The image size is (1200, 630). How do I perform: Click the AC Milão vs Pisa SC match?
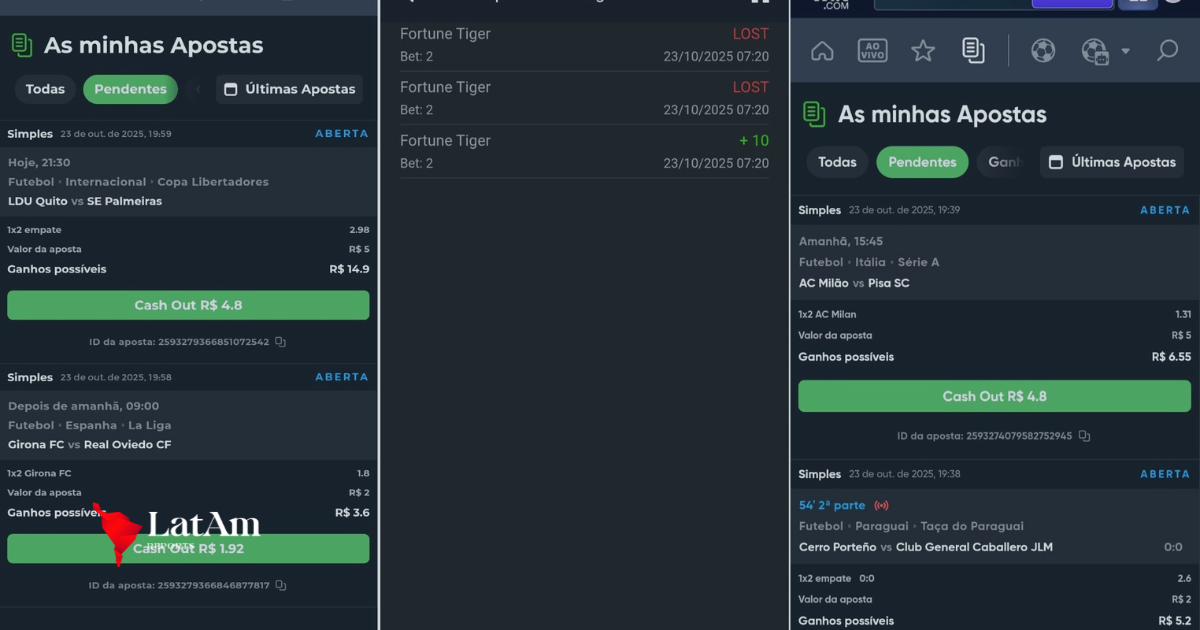(854, 283)
